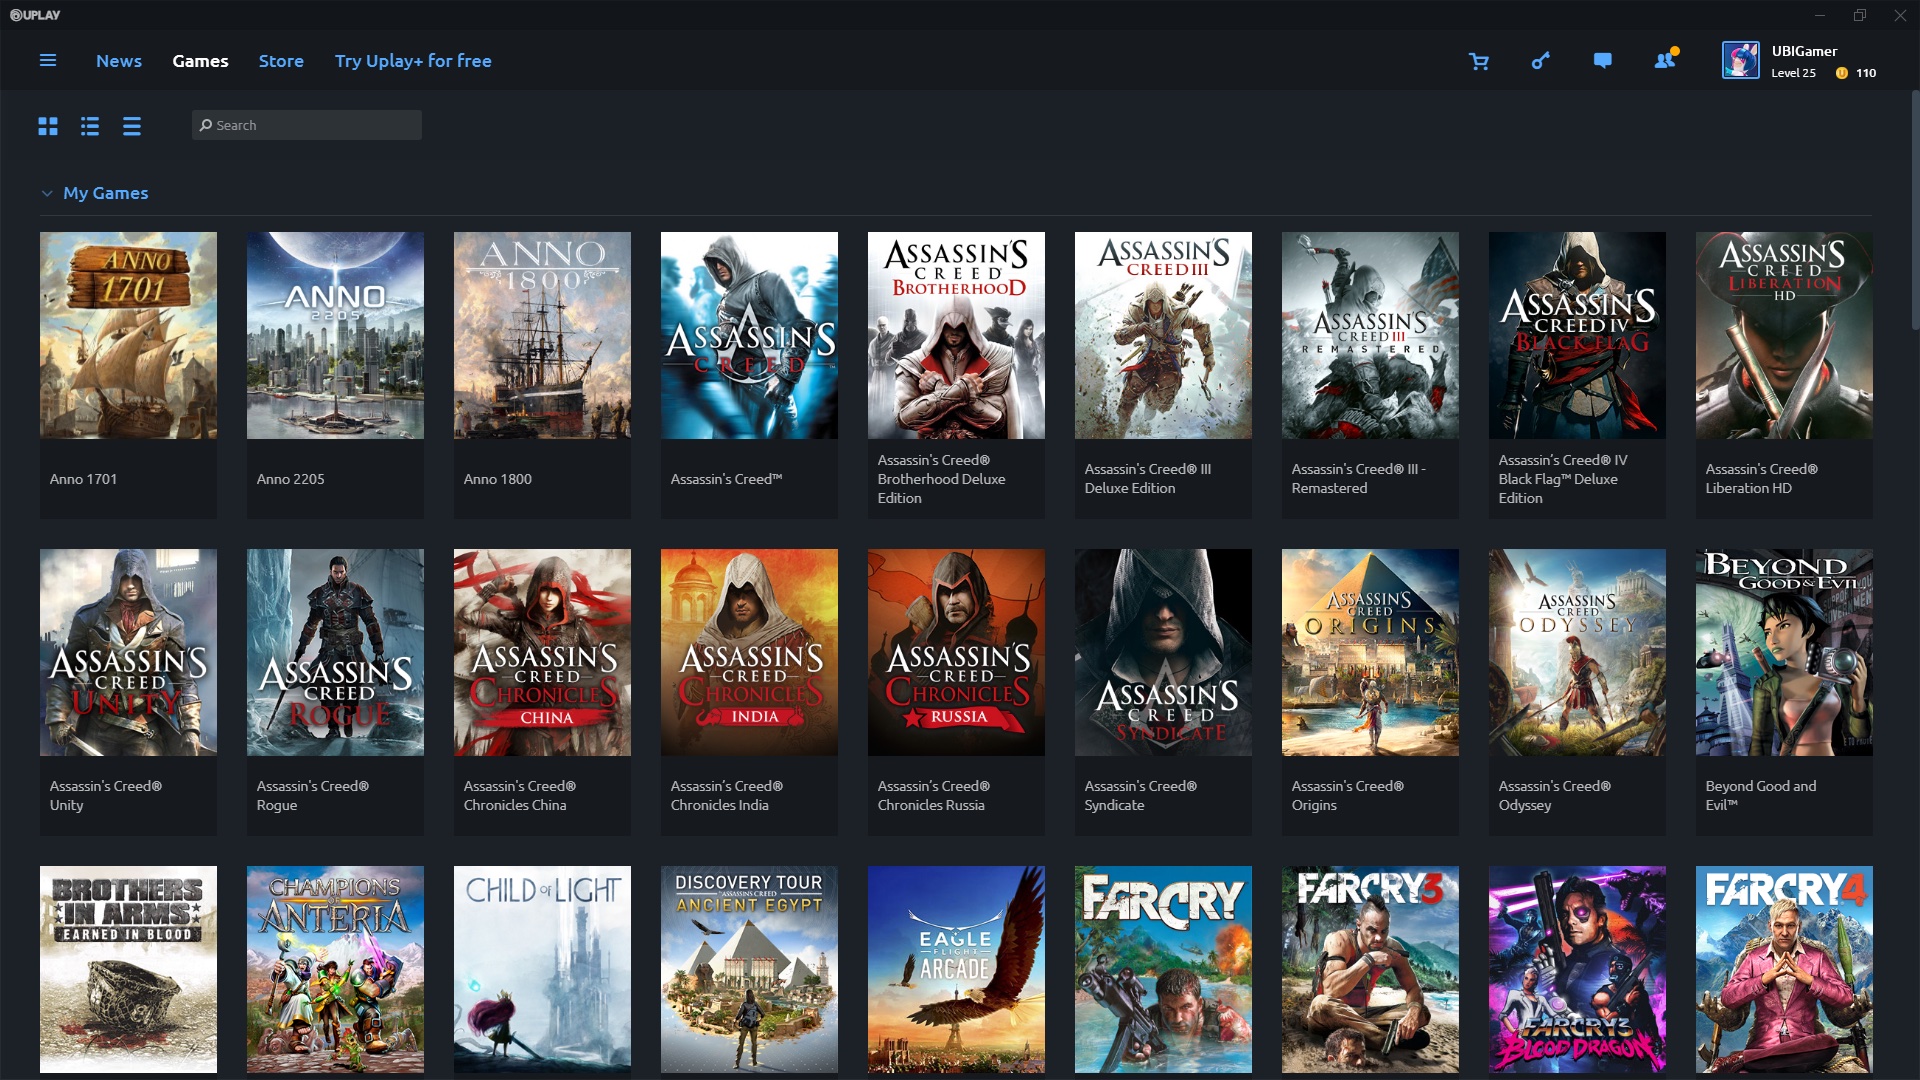Click the UPLAY logo in title bar

[35, 15]
